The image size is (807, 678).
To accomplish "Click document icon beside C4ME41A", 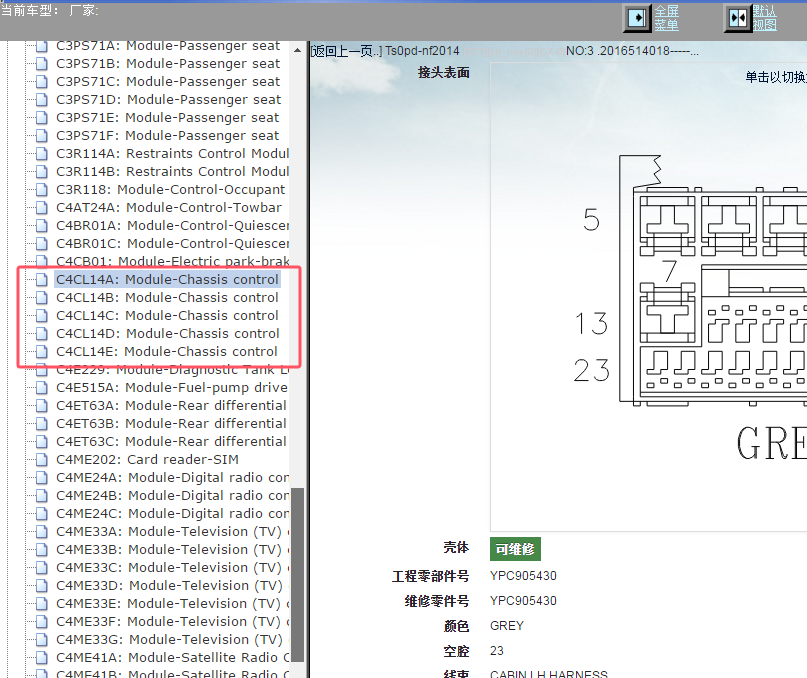I will pos(42,658).
